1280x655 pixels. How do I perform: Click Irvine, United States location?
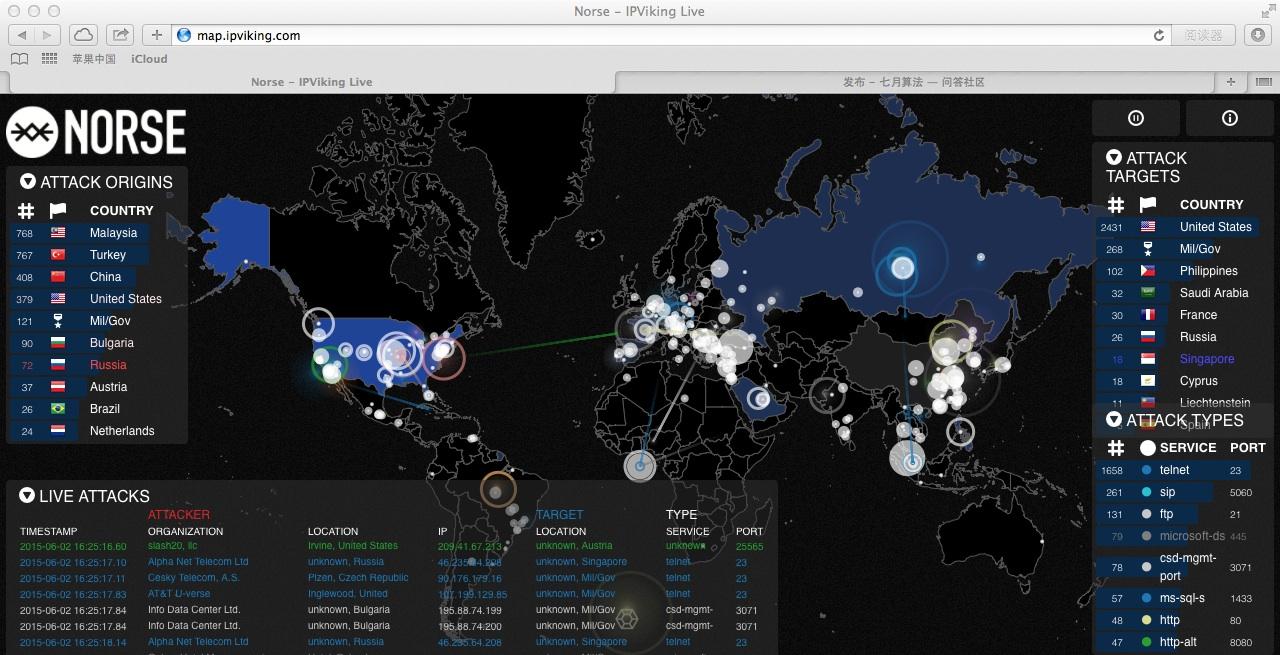(352, 546)
